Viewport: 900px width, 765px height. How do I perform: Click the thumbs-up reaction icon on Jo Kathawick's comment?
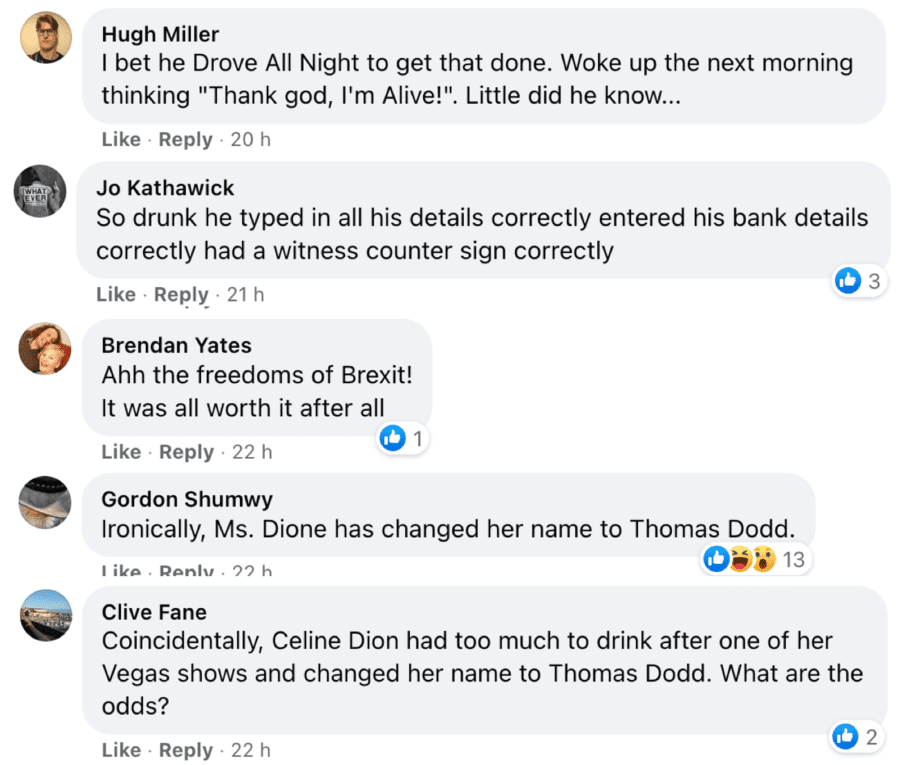[848, 281]
